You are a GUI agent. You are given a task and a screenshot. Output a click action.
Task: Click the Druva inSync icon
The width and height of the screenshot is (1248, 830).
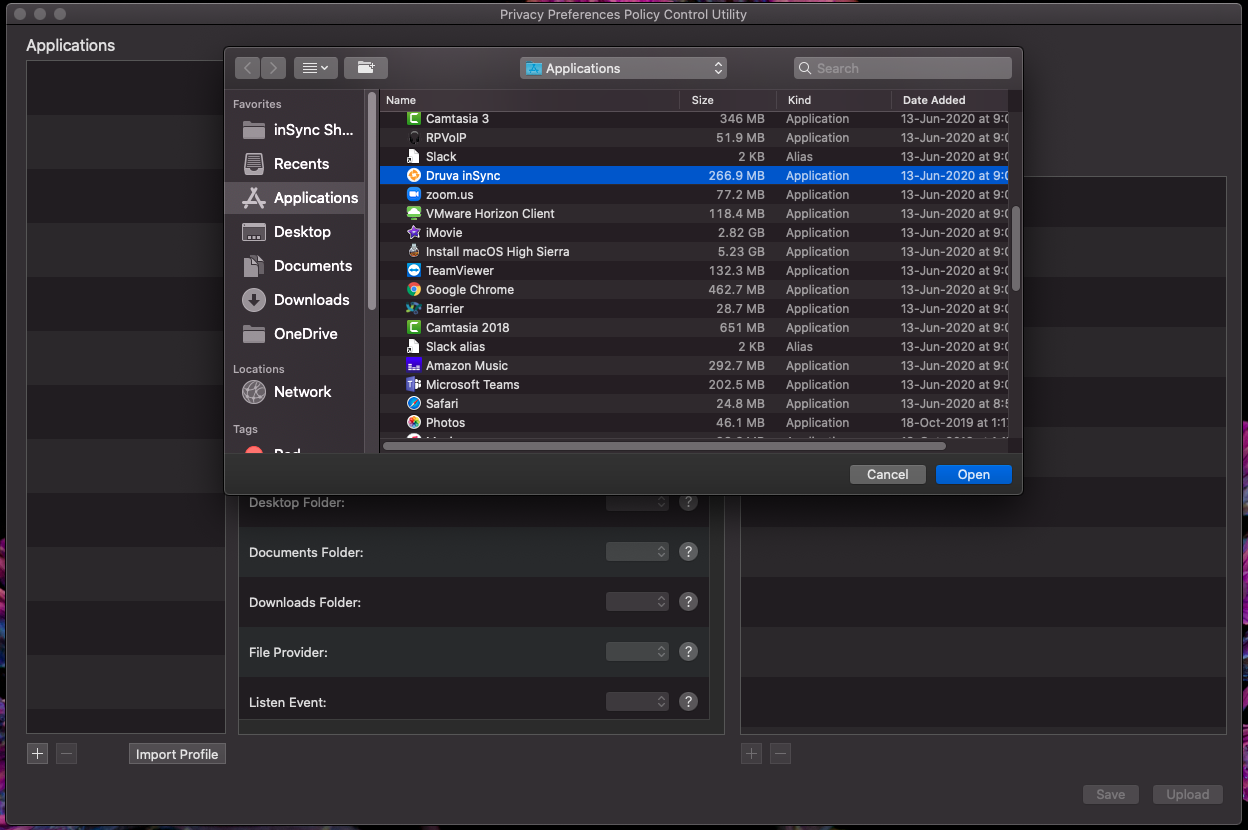414,176
